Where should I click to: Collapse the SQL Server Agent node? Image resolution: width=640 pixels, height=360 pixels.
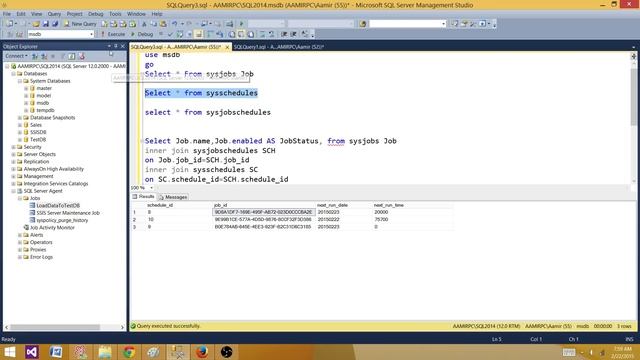coord(13,191)
